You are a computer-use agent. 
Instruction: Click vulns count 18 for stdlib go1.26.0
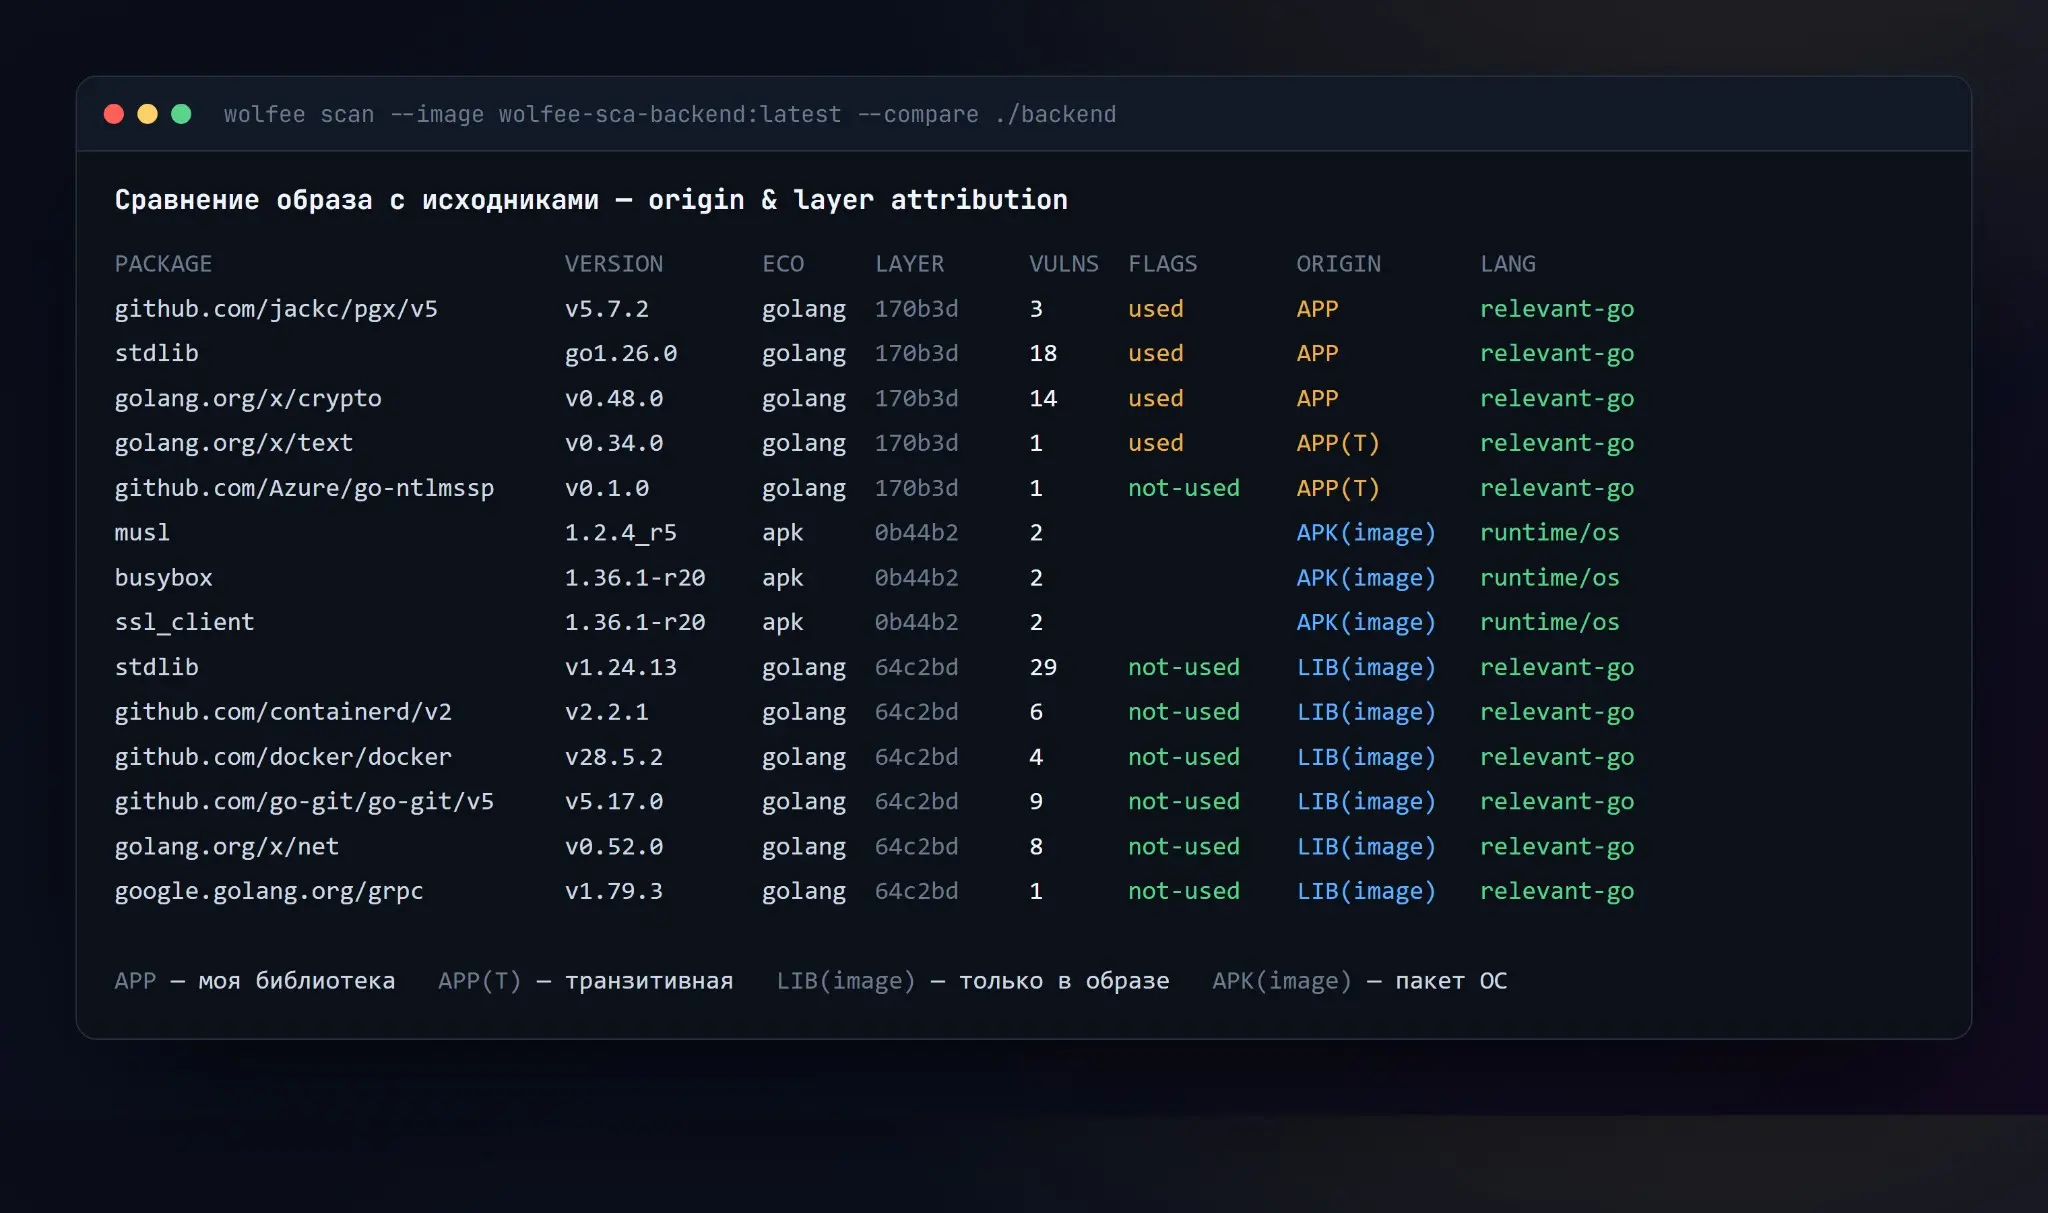point(1043,354)
